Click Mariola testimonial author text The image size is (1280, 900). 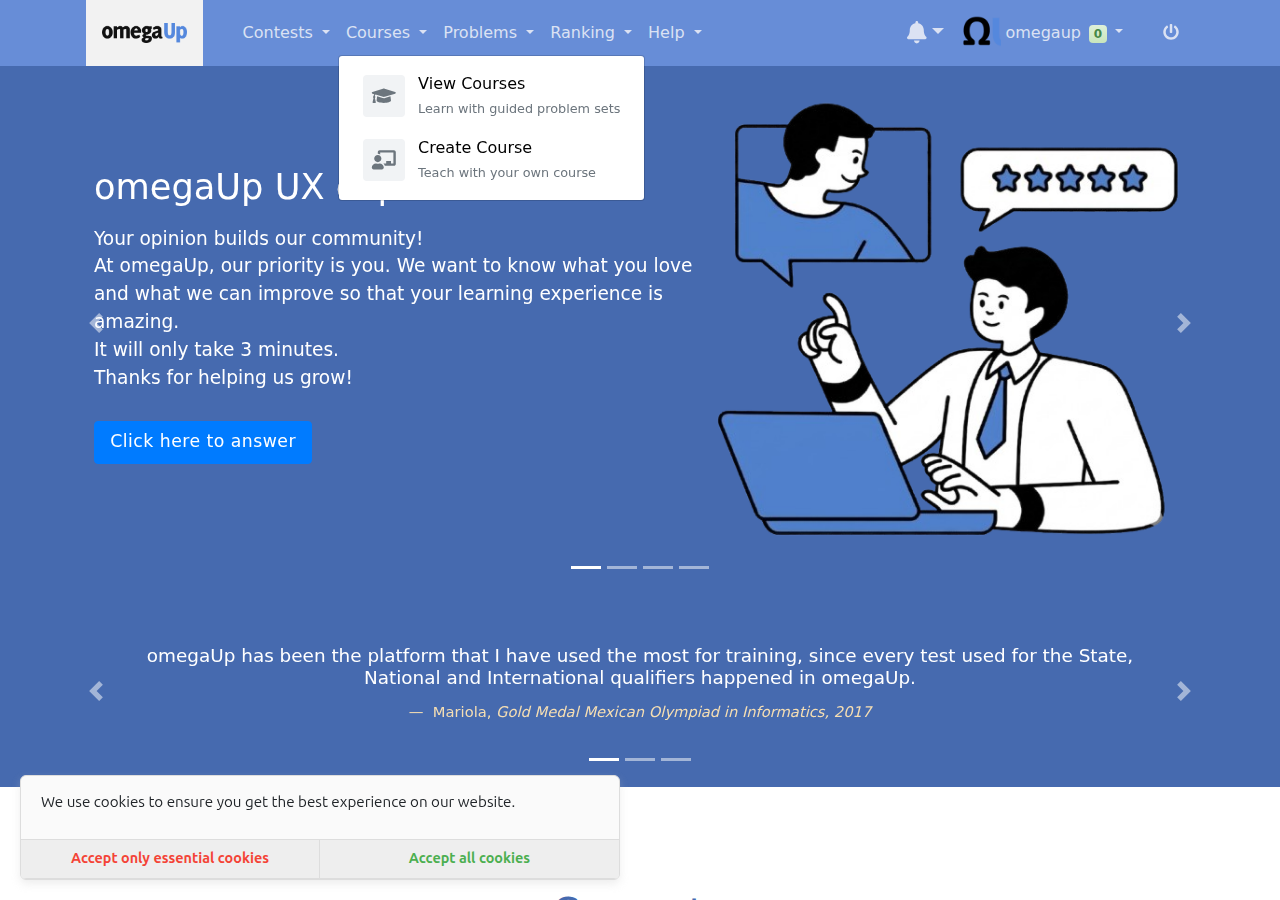(x=640, y=712)
